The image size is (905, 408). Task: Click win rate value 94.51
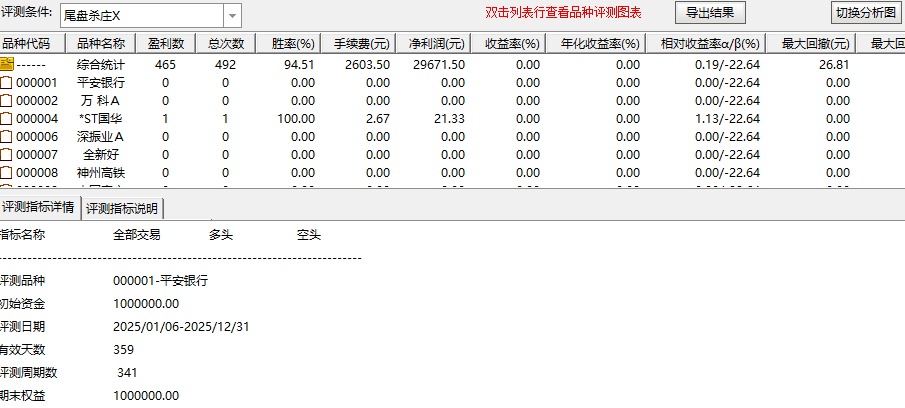click(299, 65)
